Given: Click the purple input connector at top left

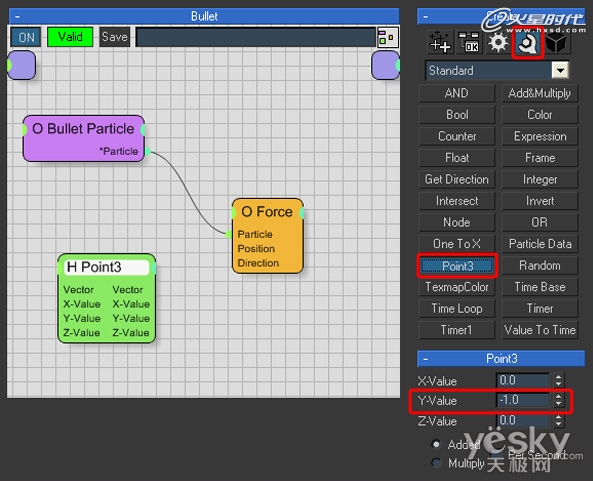Looking at the screenshot, I should point(22,65).
